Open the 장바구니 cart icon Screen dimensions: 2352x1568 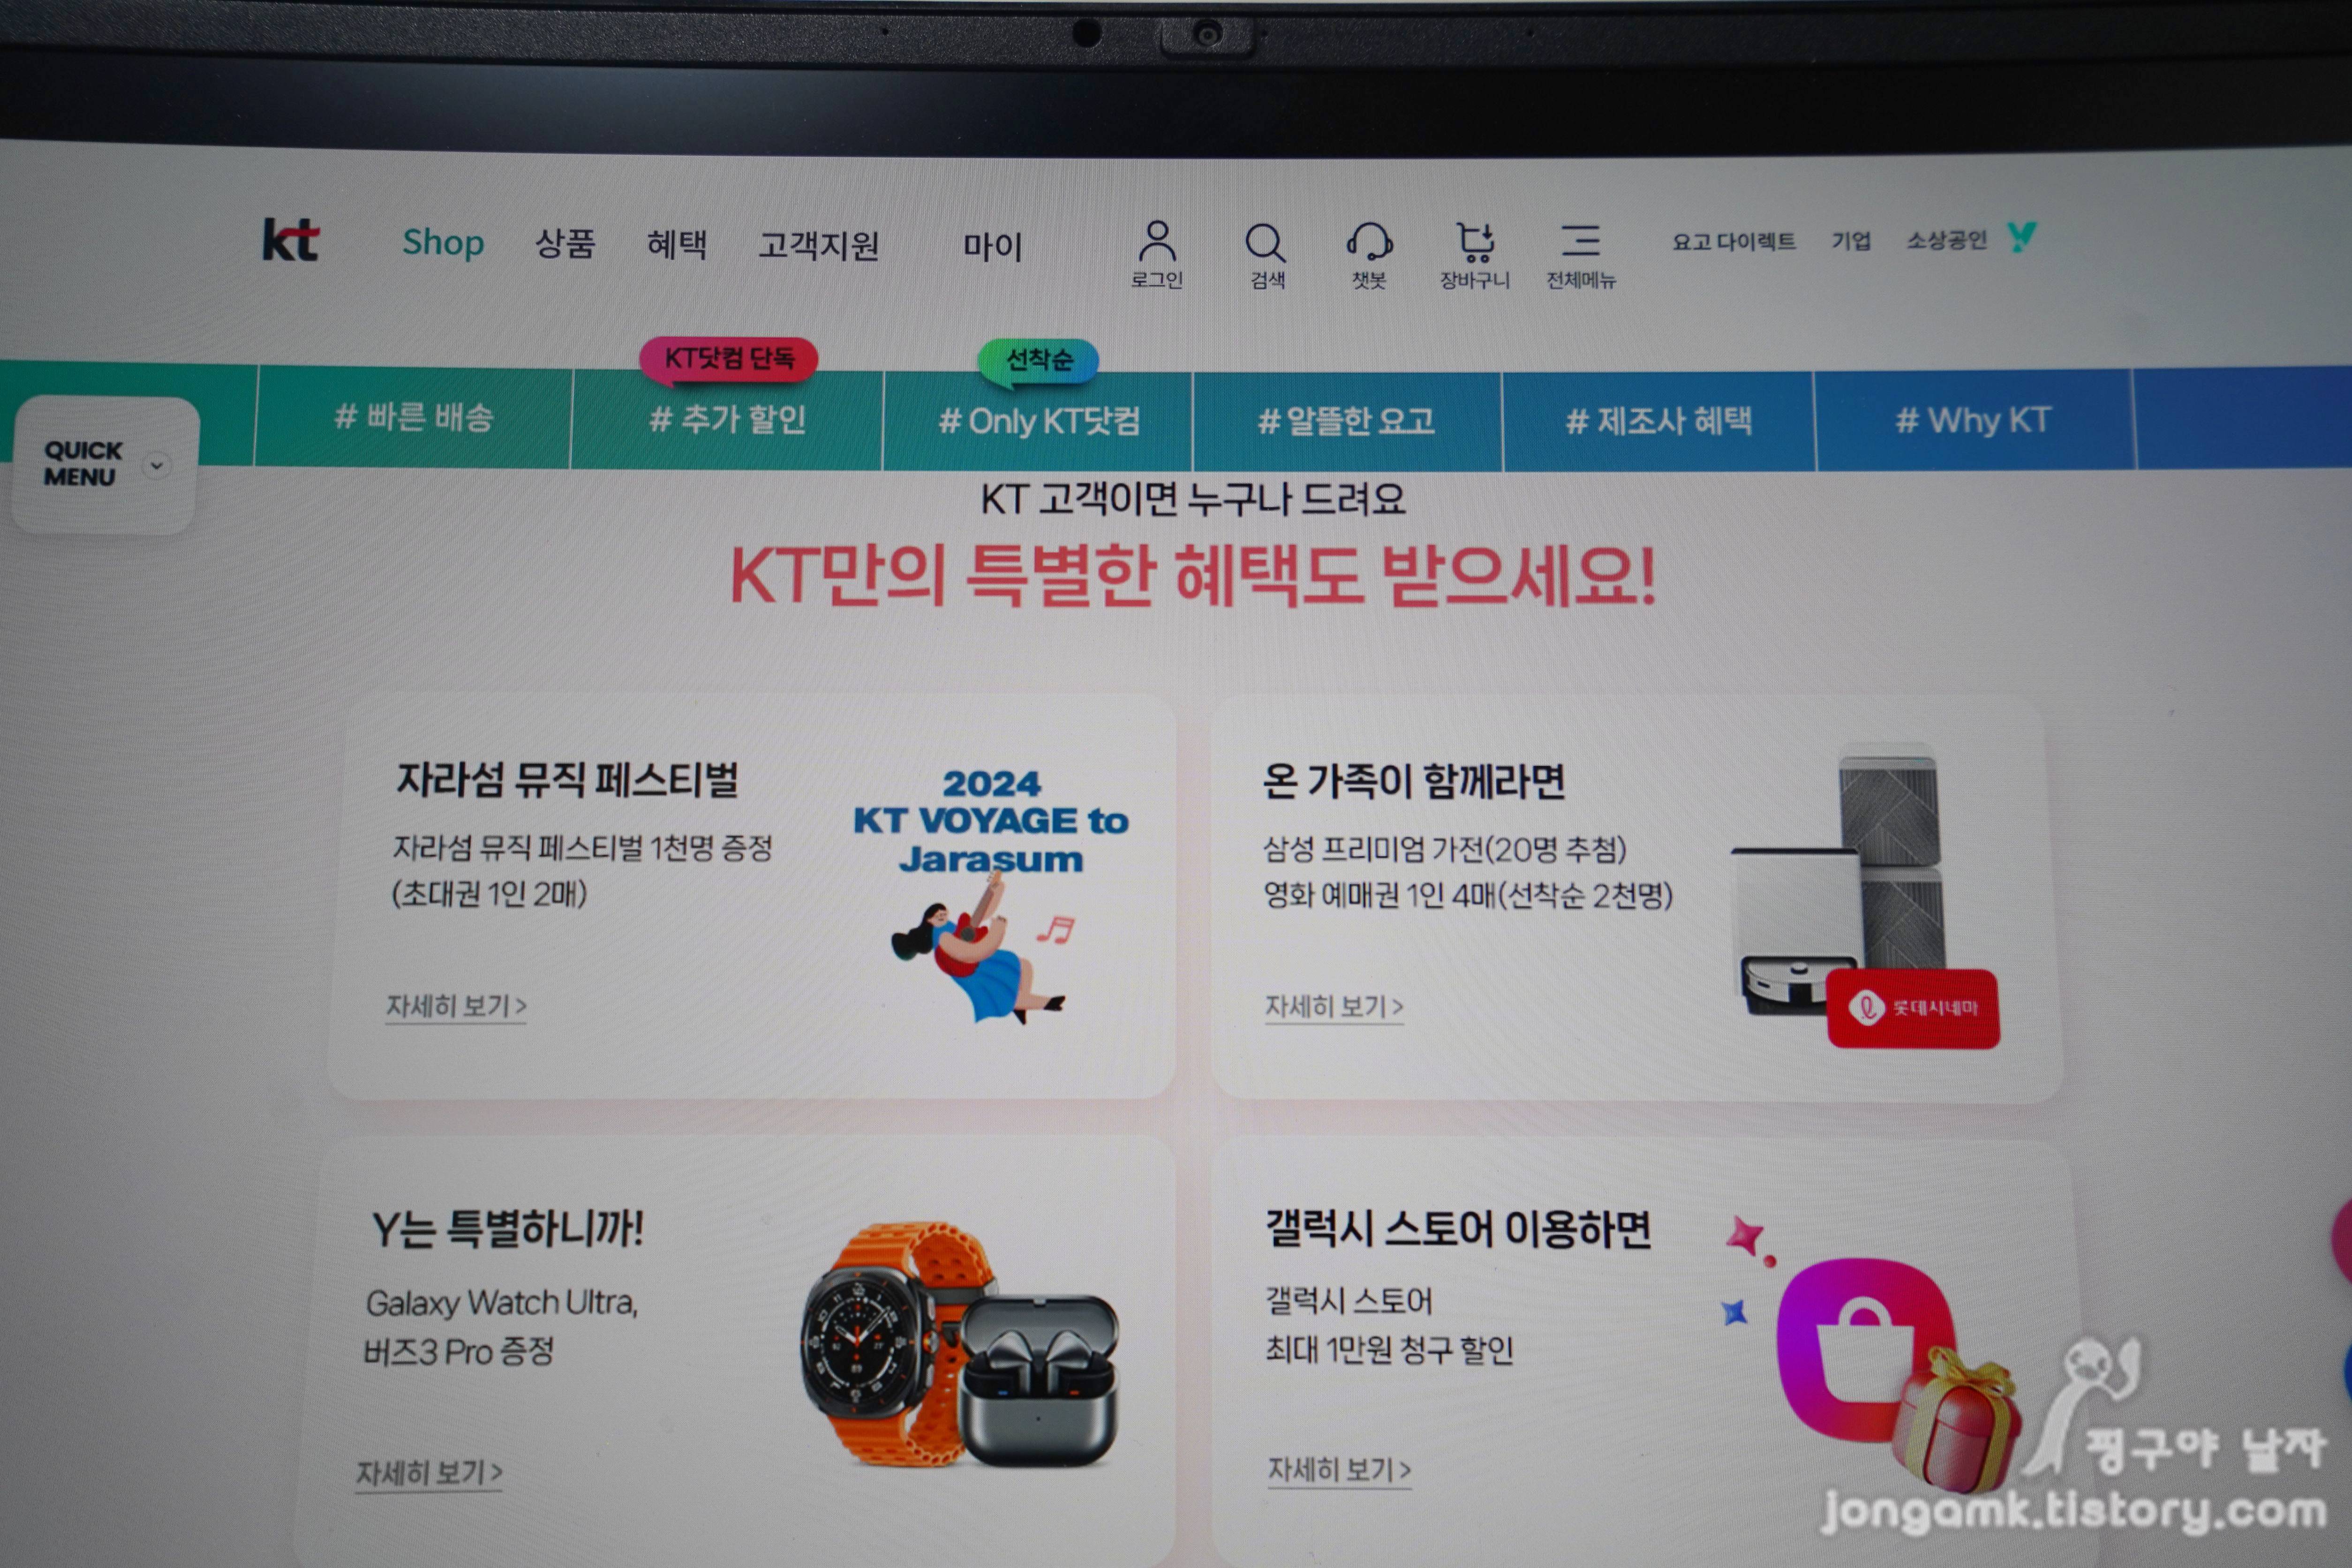pos(1475,243)
